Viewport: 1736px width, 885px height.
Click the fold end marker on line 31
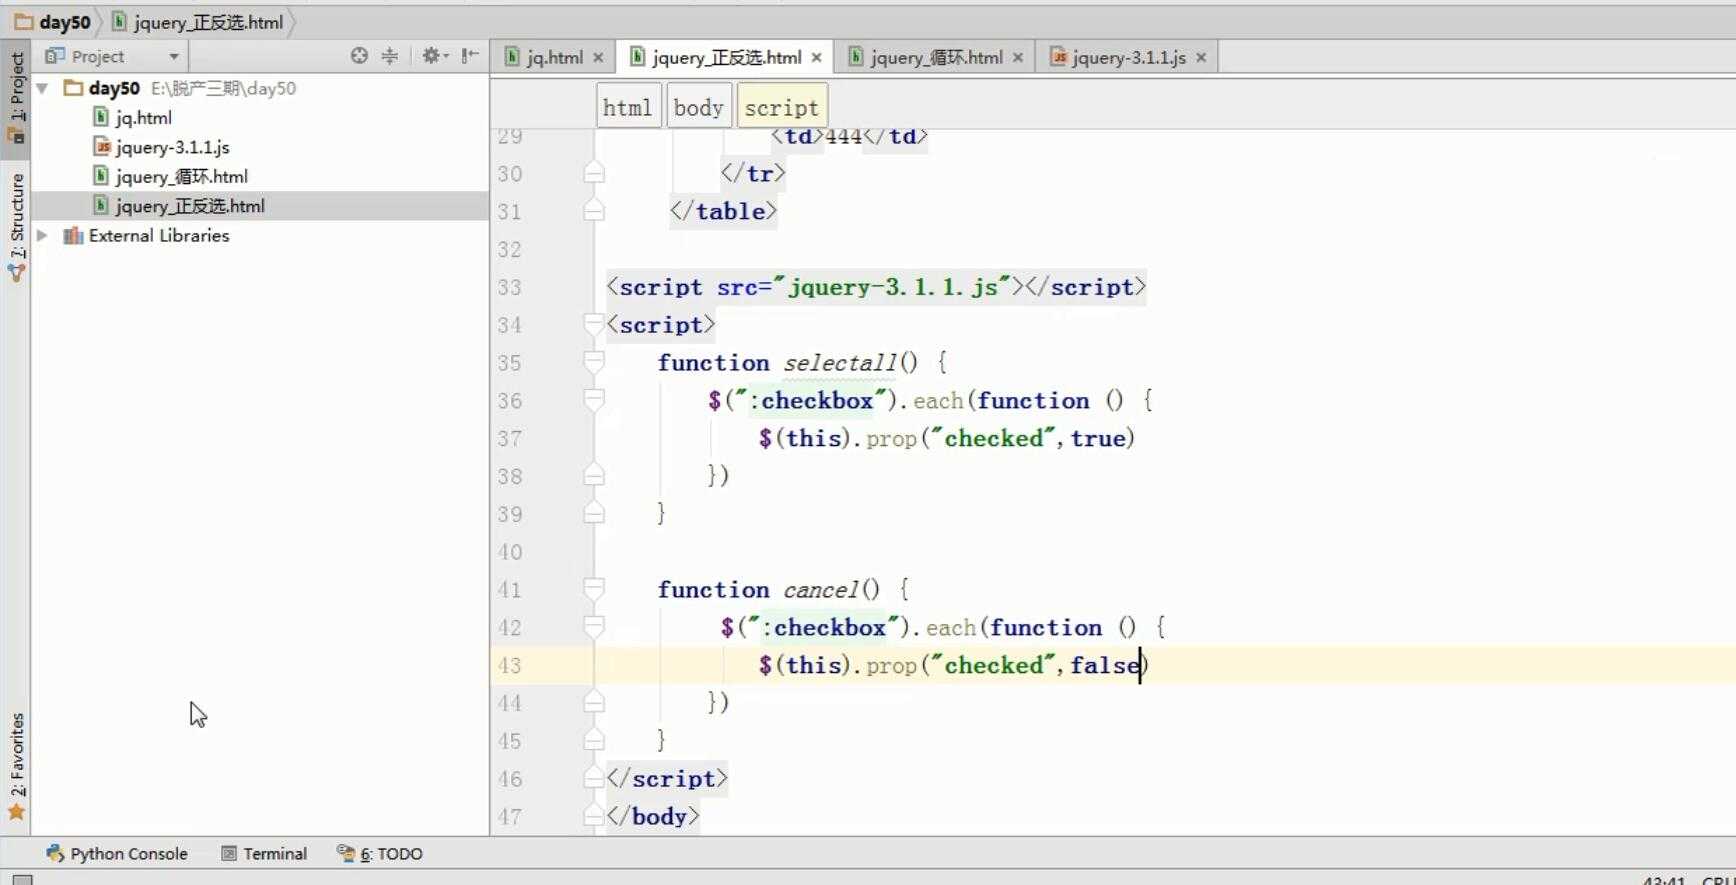click(594, 211)
